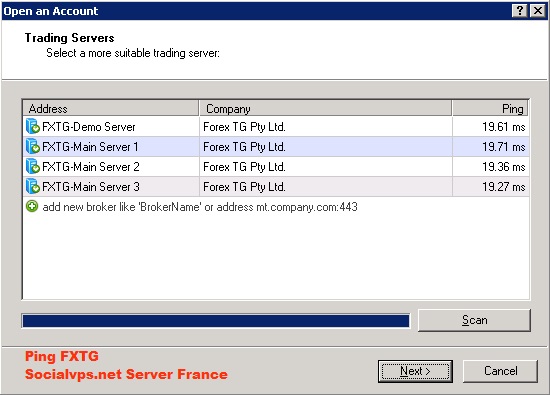Click the 19.61 ms ping value
This screenshot has height=395, width=550.
(503, 127)
